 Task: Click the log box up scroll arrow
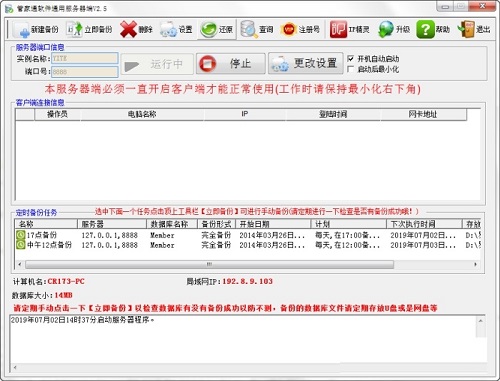coord(481,321)
